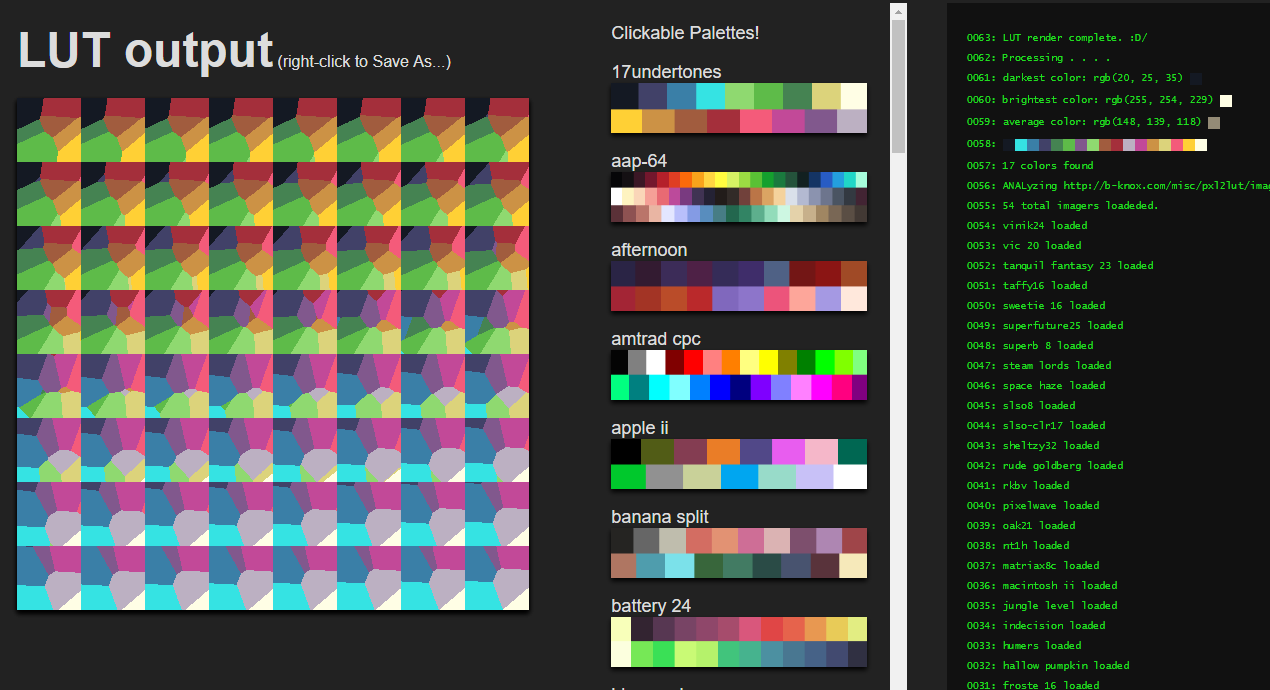Choose the afternoon palette strip
The width and height of the screenshot is (1270, 690).
coord(738,286)
